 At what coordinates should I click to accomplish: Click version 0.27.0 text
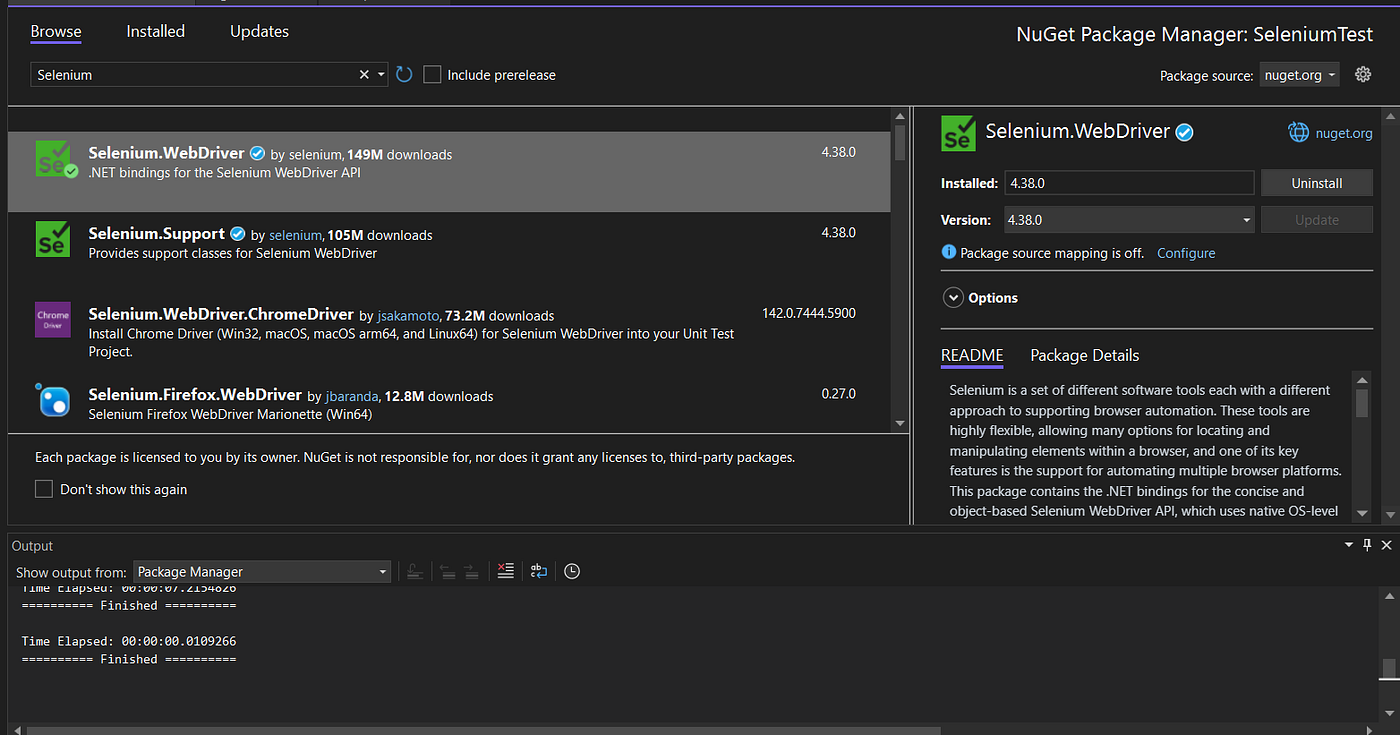839,394
